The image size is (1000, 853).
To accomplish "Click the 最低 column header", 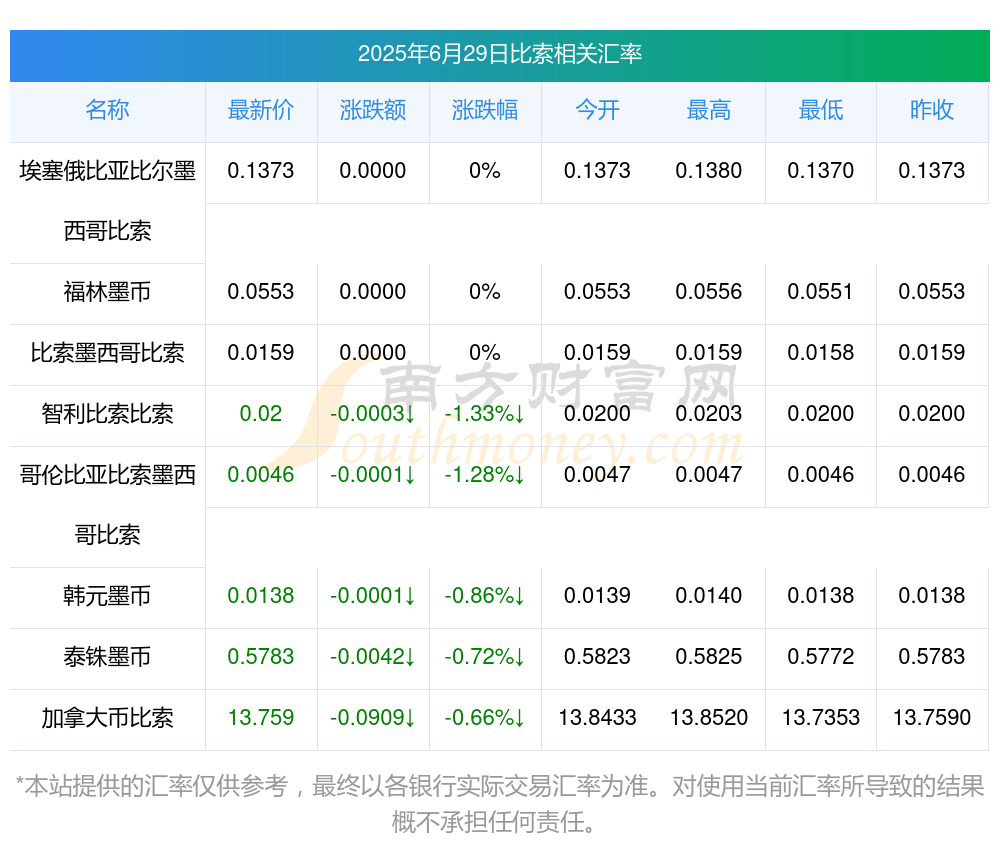I will [821, 110].
